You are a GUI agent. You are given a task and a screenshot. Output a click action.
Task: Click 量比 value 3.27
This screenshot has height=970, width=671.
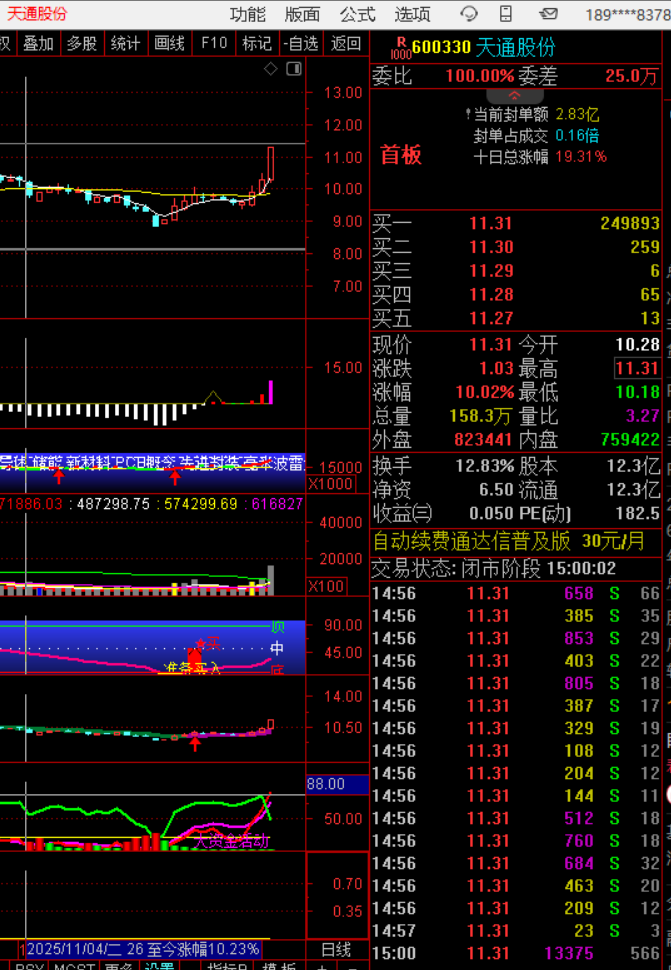tap(643, 416)
